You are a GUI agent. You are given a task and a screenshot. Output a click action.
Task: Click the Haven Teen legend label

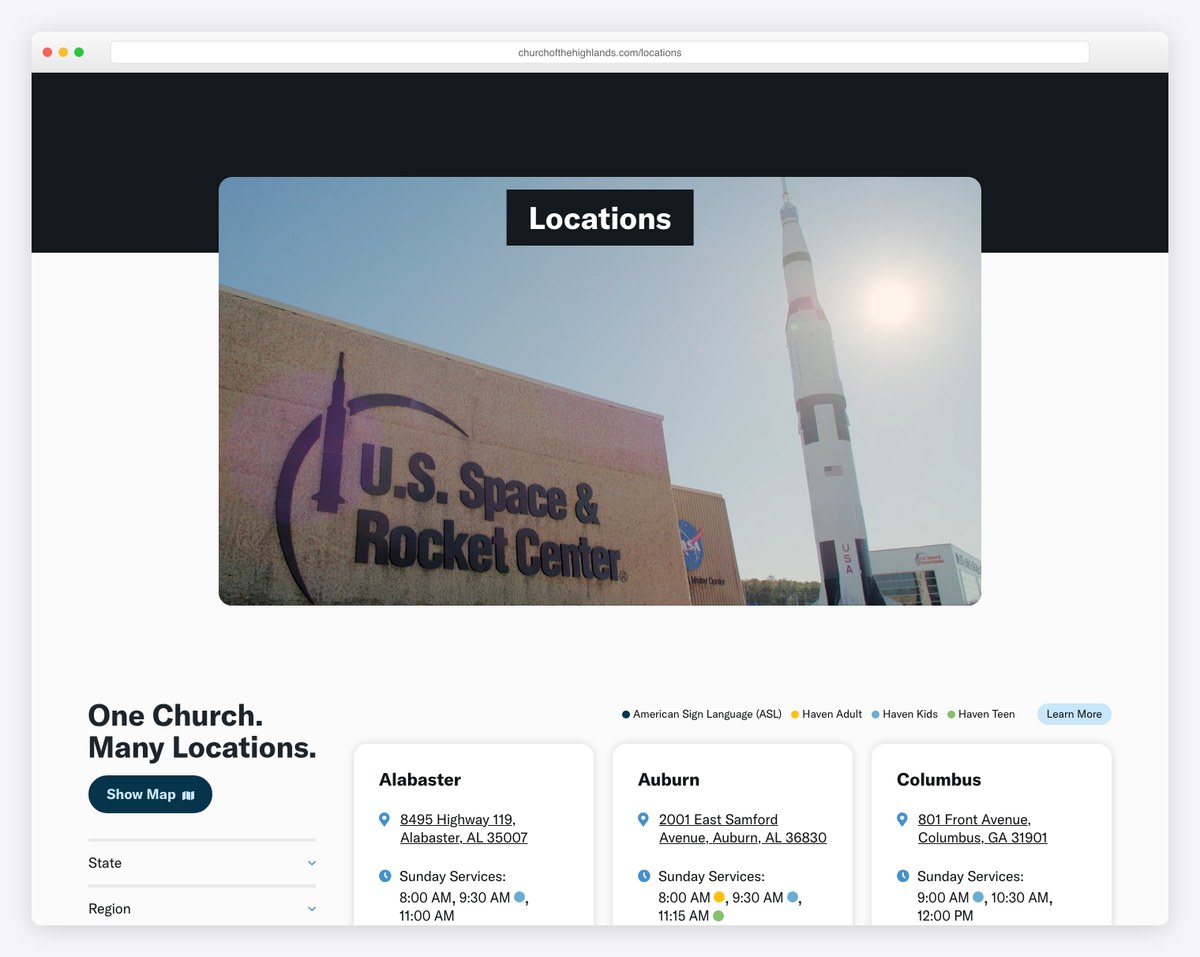point(987,714)
